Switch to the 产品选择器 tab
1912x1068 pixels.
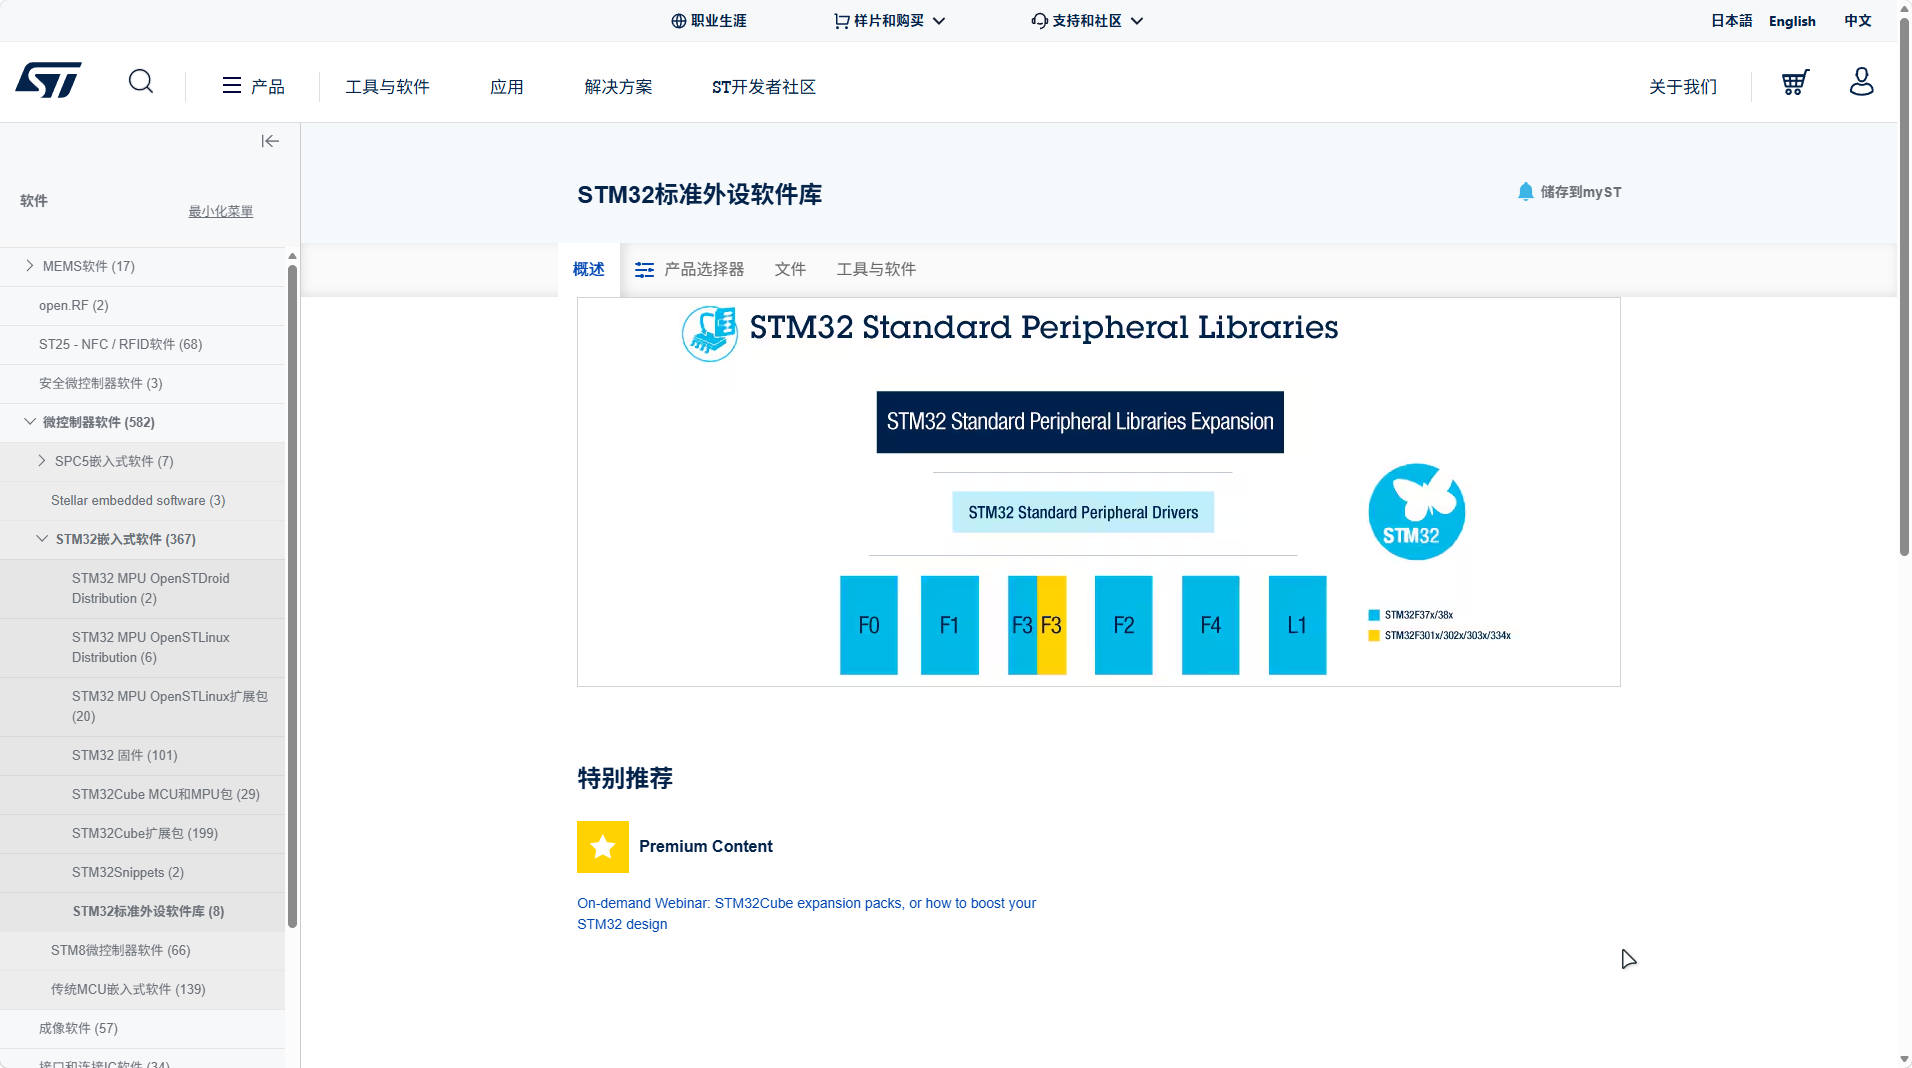click(x=689, y=270)
